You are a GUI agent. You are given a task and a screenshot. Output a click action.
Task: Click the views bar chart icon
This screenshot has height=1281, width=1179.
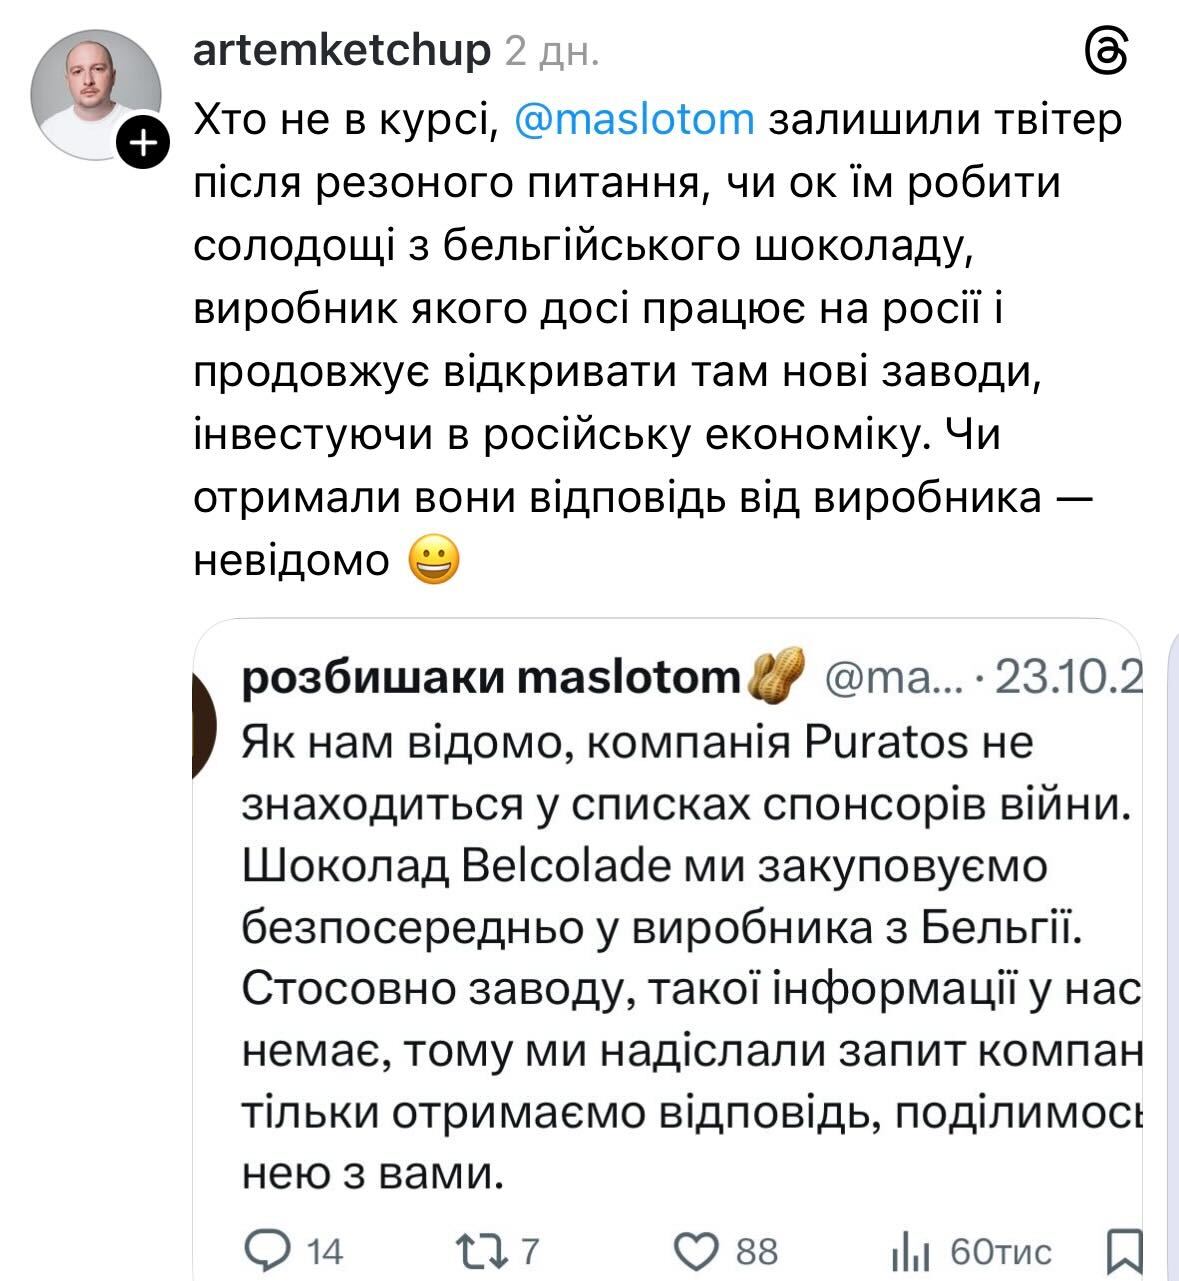tap(910, 1252)
